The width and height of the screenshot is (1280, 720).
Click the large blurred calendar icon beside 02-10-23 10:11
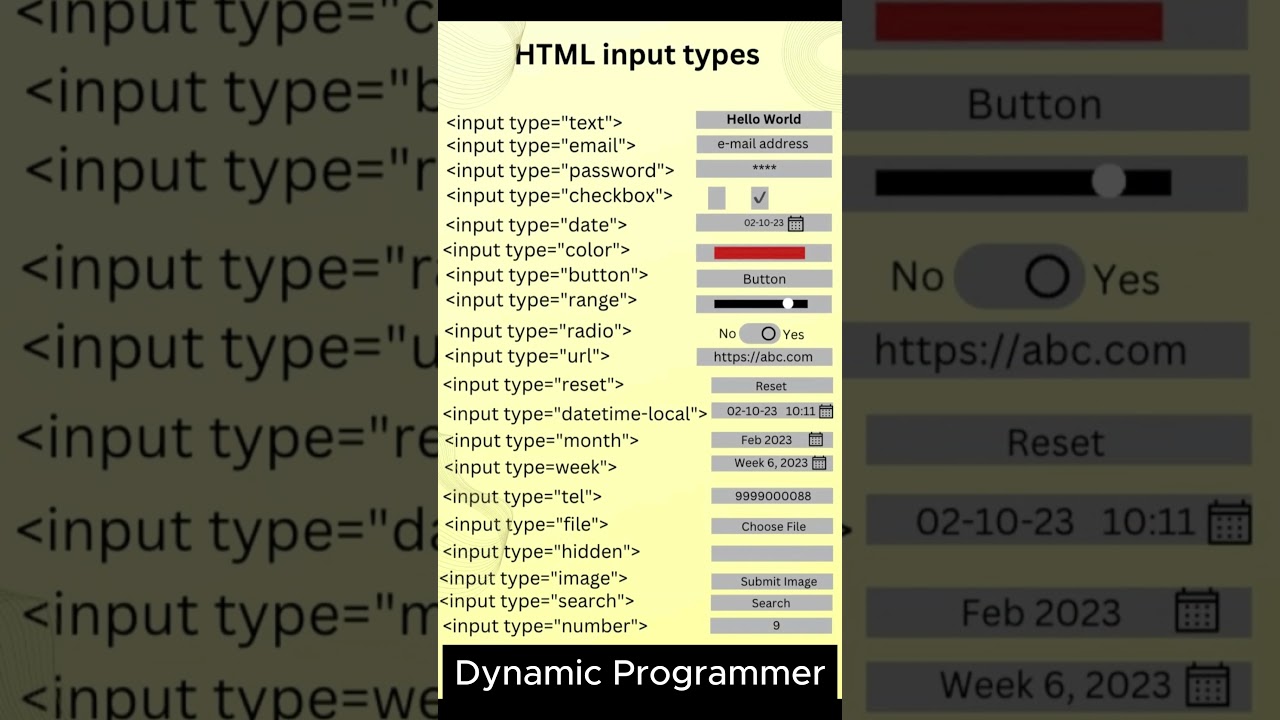(x=1230, y=522)
